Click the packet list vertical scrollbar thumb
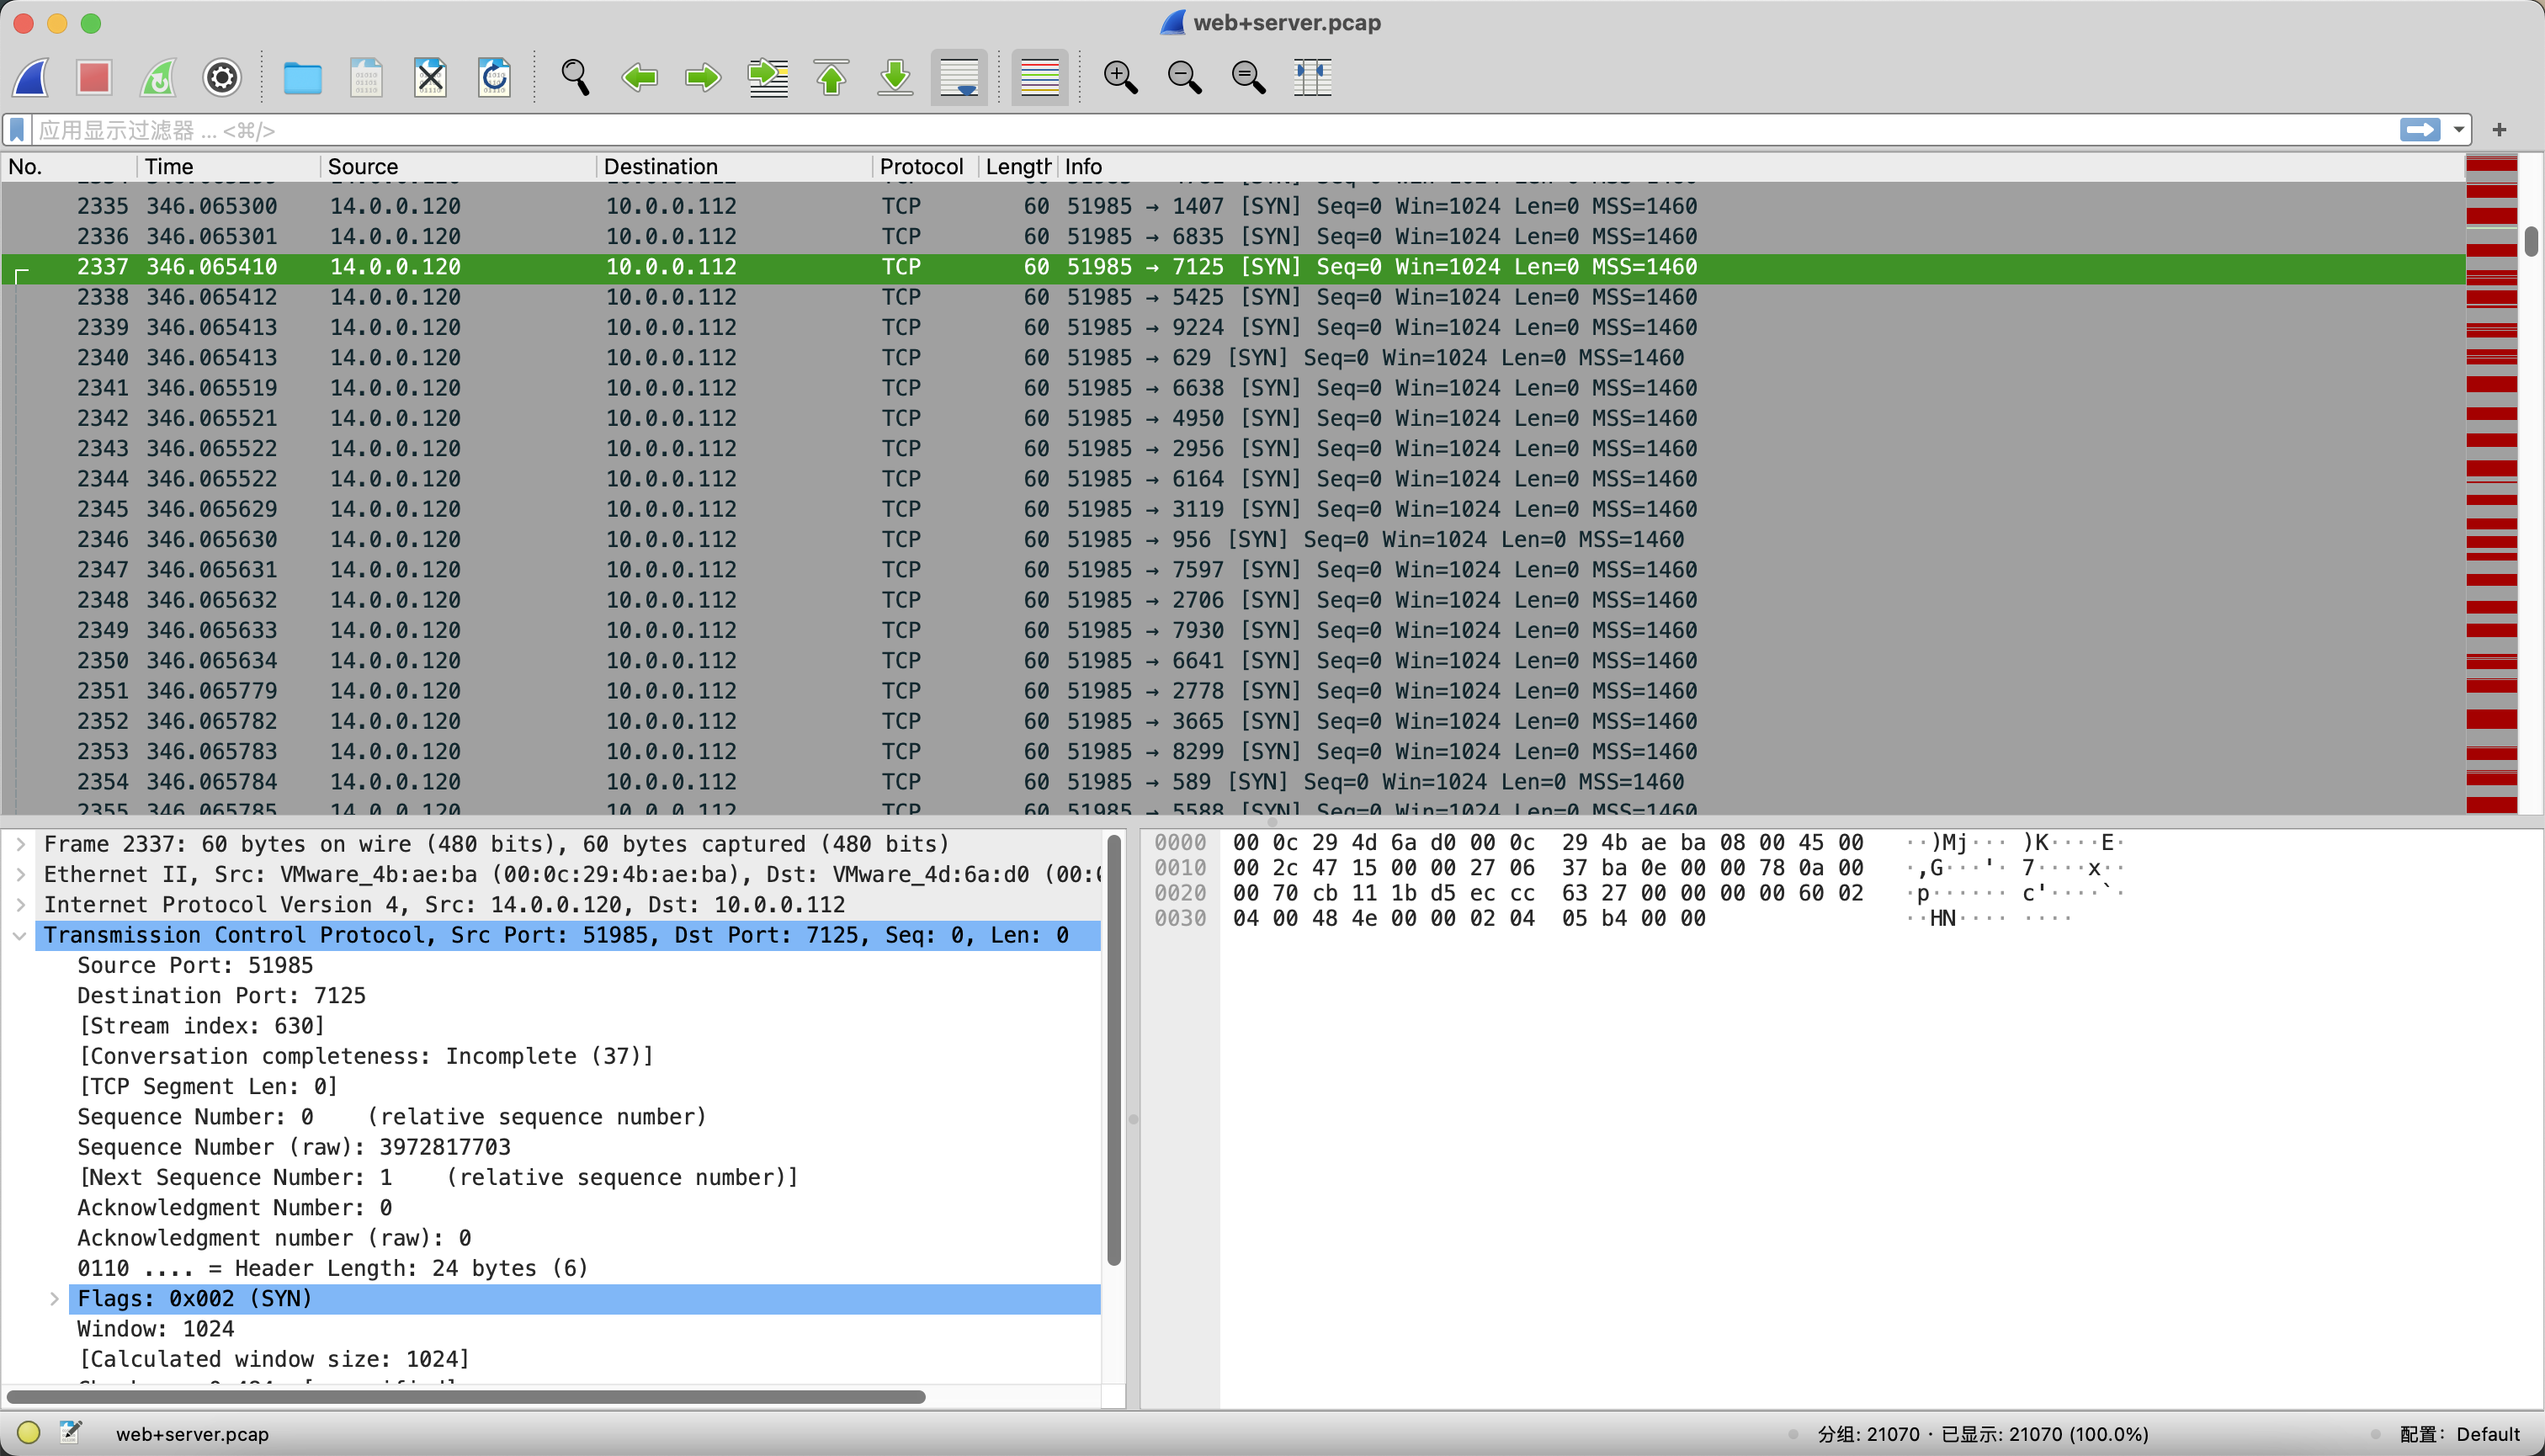 tap(2530, 242)
